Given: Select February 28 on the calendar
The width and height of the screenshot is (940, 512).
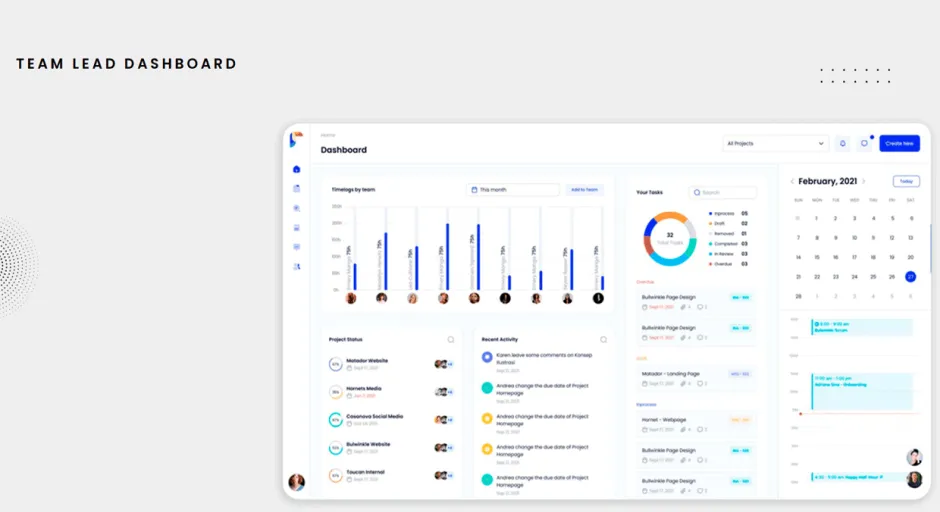Looking at the screenshot, I should (x=798, y=296).
